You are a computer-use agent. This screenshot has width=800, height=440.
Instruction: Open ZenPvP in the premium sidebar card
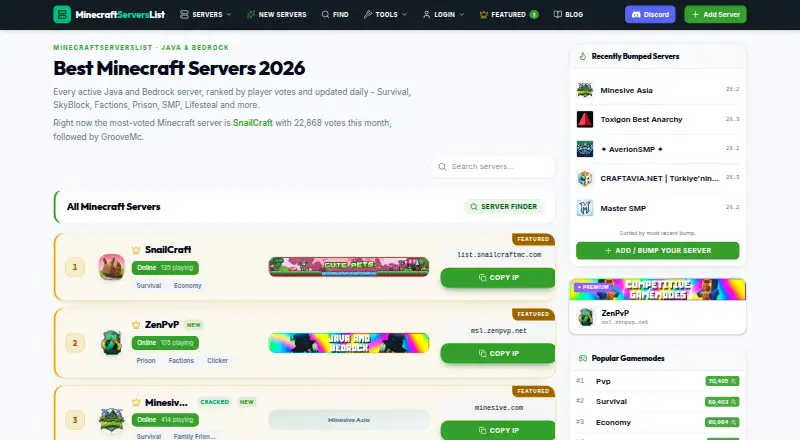coord(615,313)
